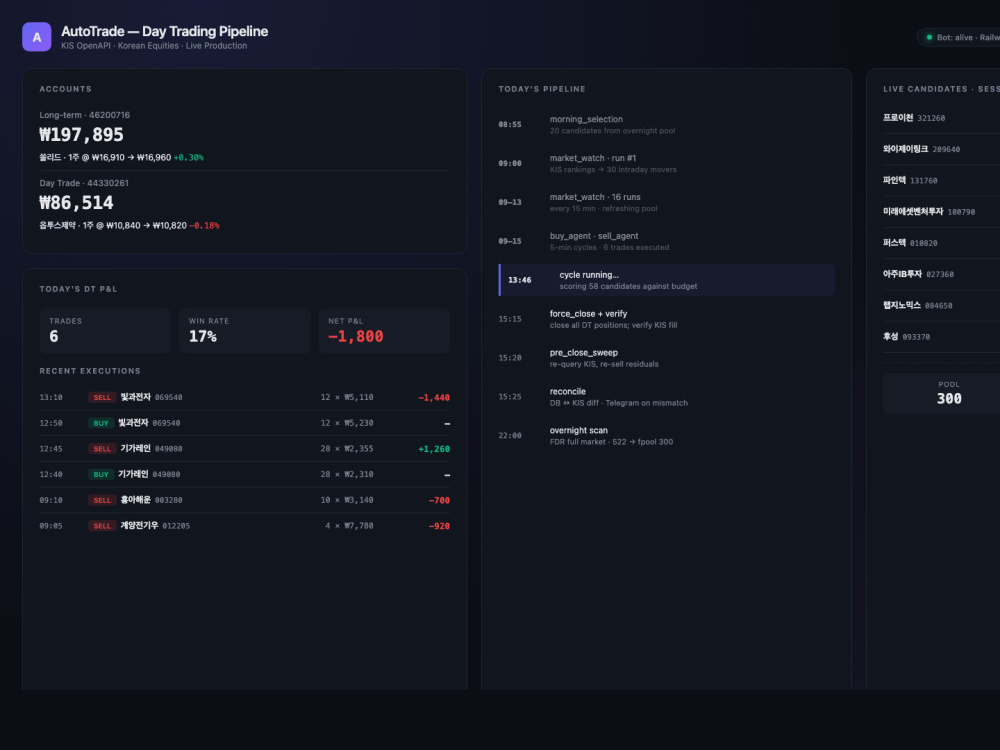Click SELL badge on the 12:45 execution

click(x=102, y=449)
